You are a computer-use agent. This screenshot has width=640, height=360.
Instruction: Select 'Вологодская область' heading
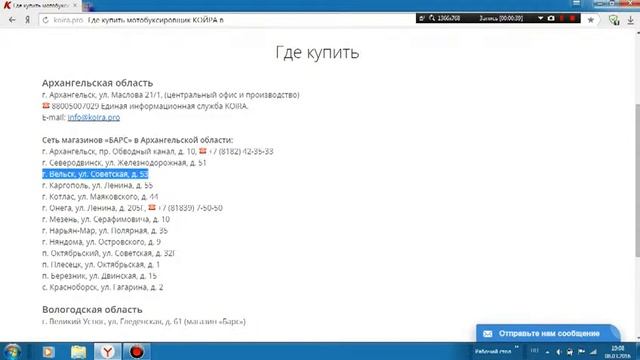tap(92, 309)
